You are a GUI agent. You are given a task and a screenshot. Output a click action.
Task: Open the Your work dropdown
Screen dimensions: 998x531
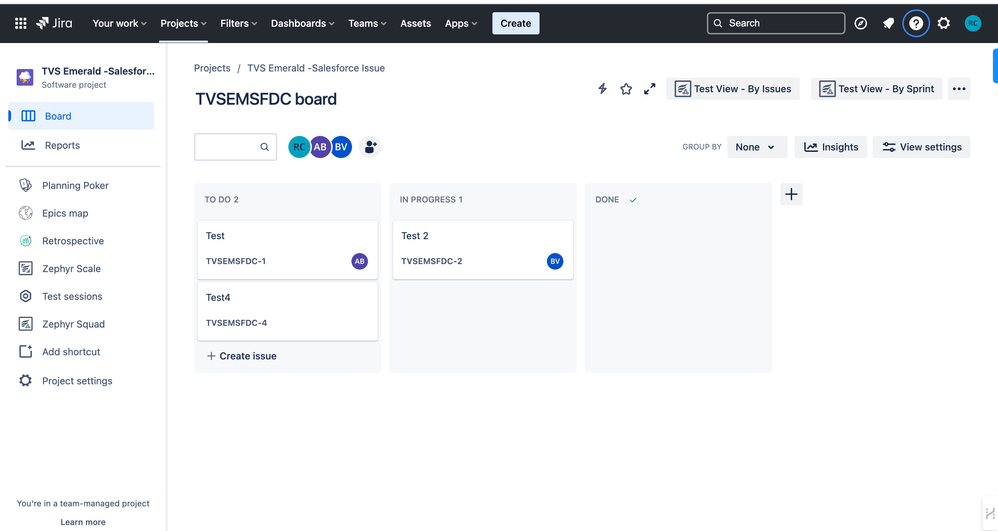119,24
